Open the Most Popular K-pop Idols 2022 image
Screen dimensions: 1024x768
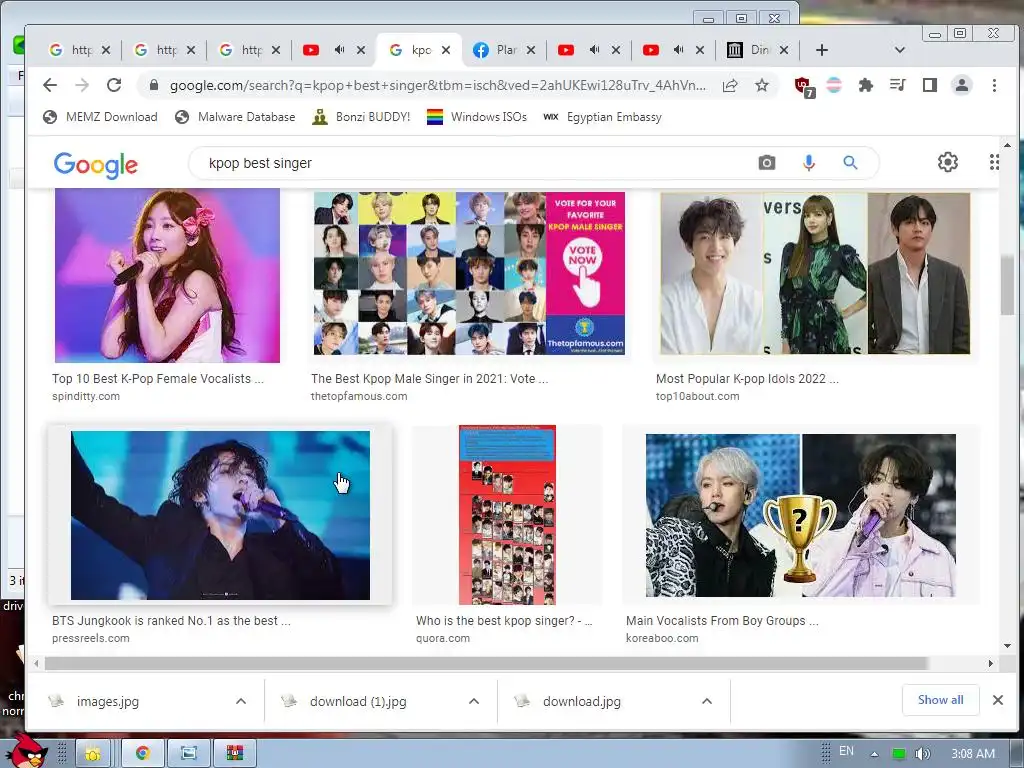click(x=815, y=274)
